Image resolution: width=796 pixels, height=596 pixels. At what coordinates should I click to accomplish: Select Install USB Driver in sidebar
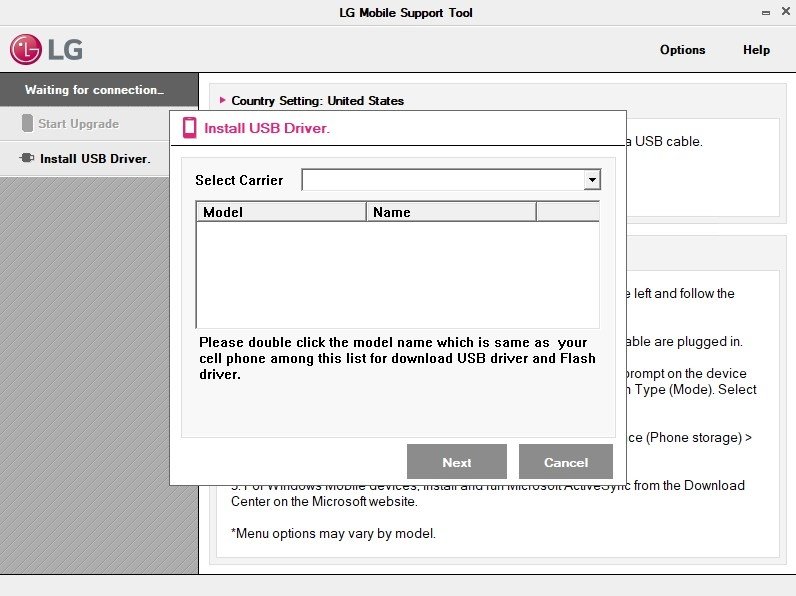pyautogui.click(x=84, y=158)
